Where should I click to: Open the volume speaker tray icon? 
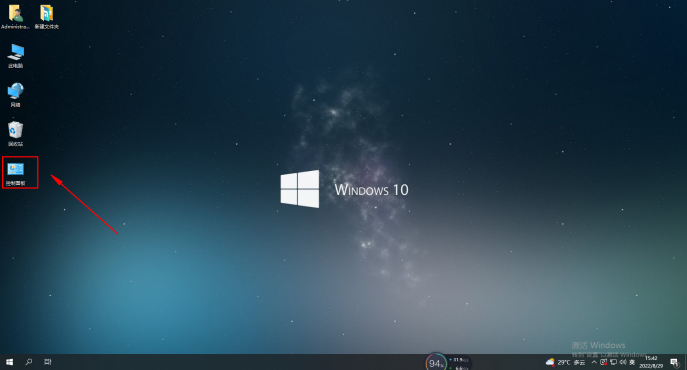(623, 362)
